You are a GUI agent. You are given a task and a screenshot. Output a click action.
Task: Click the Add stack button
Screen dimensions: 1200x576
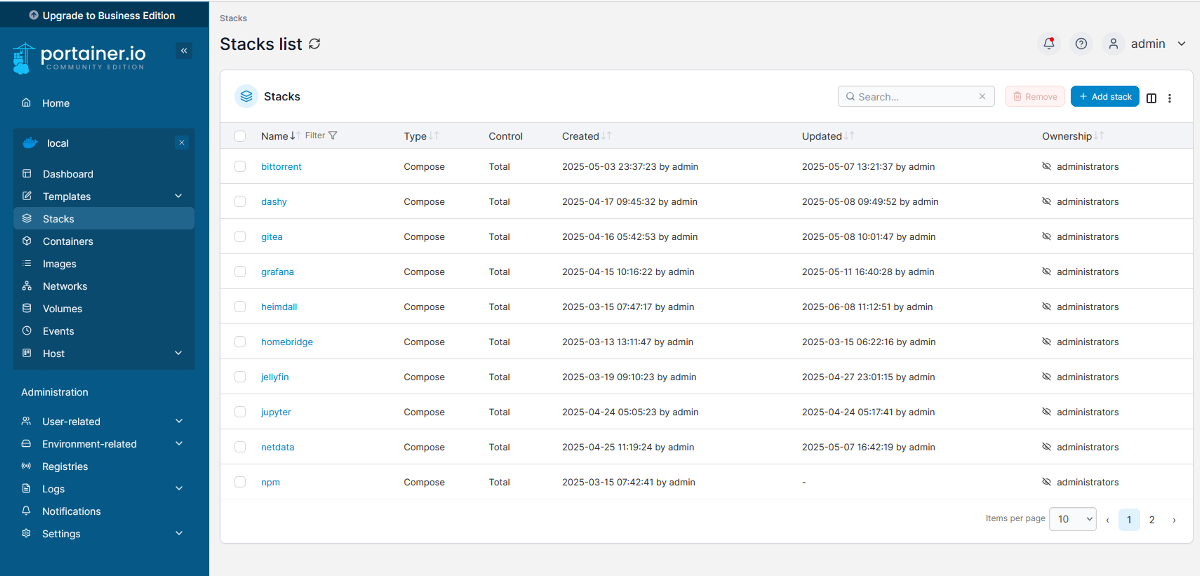tap(1105, 97)
